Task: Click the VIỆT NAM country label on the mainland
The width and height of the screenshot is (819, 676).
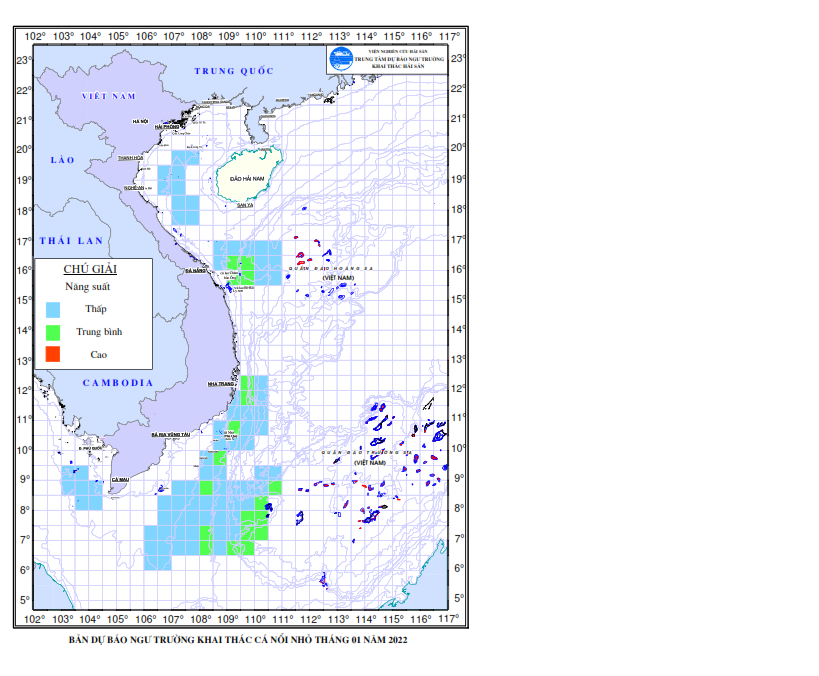Action: pyautogui.click(x=109, y=96)
